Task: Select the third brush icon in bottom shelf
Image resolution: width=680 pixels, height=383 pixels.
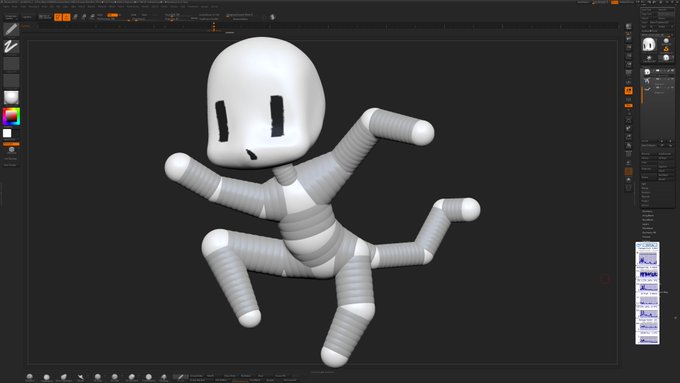Action: 64,377
